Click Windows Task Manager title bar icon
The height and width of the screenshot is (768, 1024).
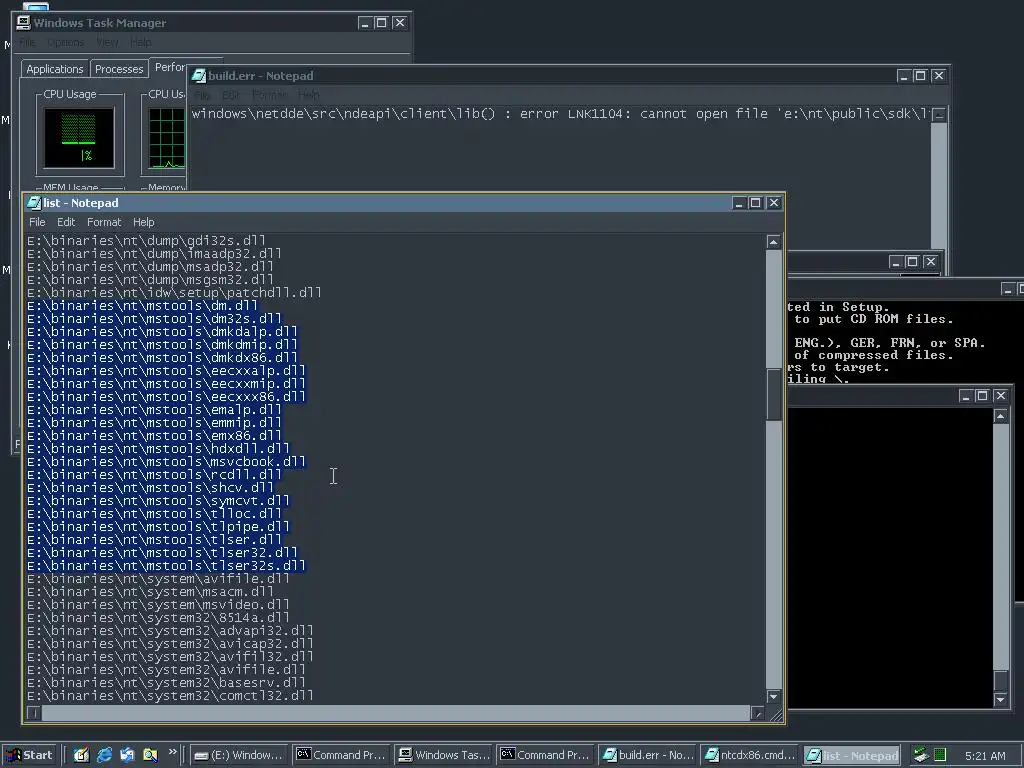pos(24,23)
